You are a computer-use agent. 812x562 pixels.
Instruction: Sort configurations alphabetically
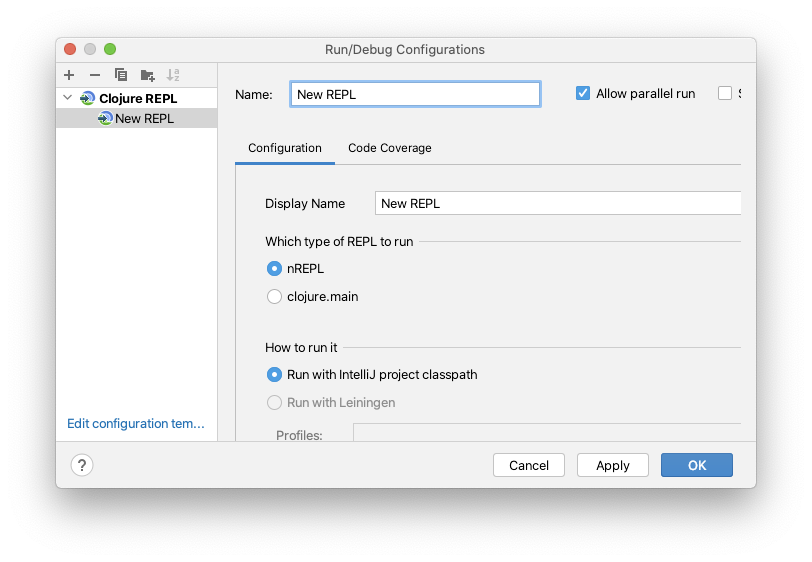[173, 75]
